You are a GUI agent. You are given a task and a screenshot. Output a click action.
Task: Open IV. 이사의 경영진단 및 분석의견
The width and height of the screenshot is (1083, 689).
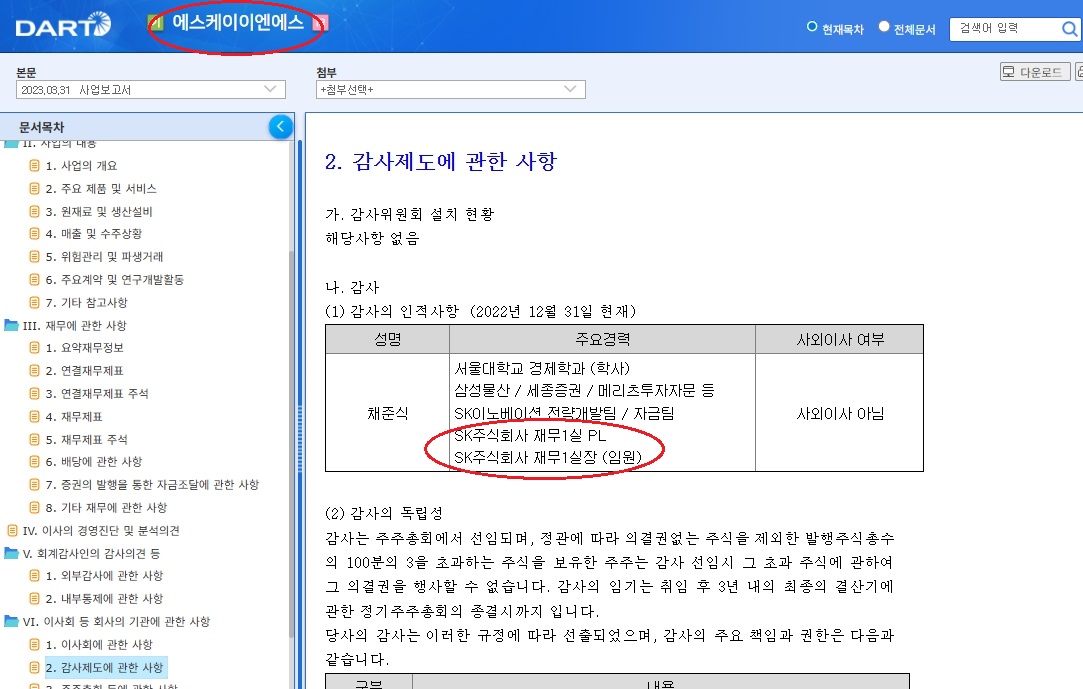click(x=100, y=531)
